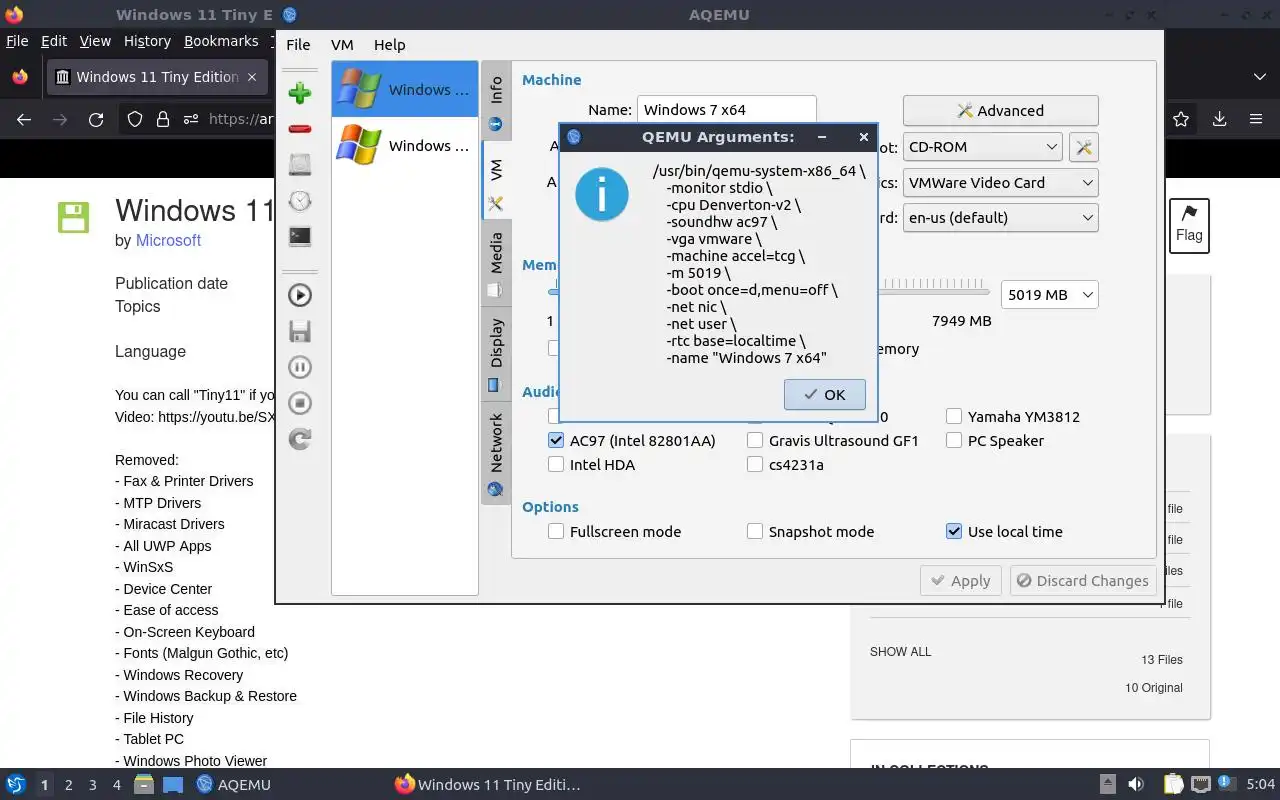Click SHOW ALL files link

pyautogui.click(x=900, y=652)
